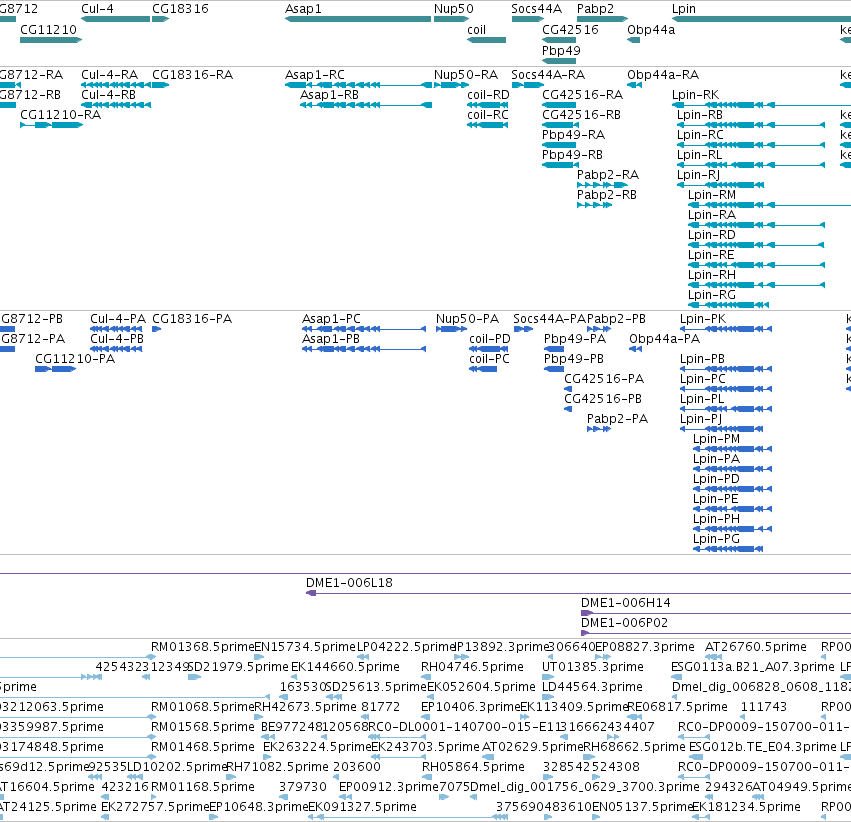Select the Obp44a gene label

point(651,30)
